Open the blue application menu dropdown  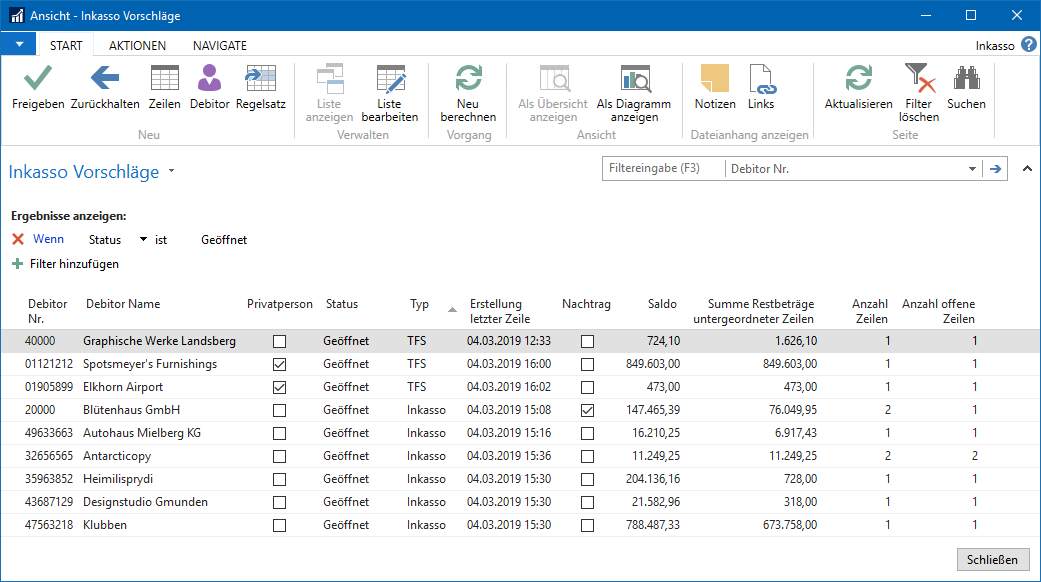(19, 44)
